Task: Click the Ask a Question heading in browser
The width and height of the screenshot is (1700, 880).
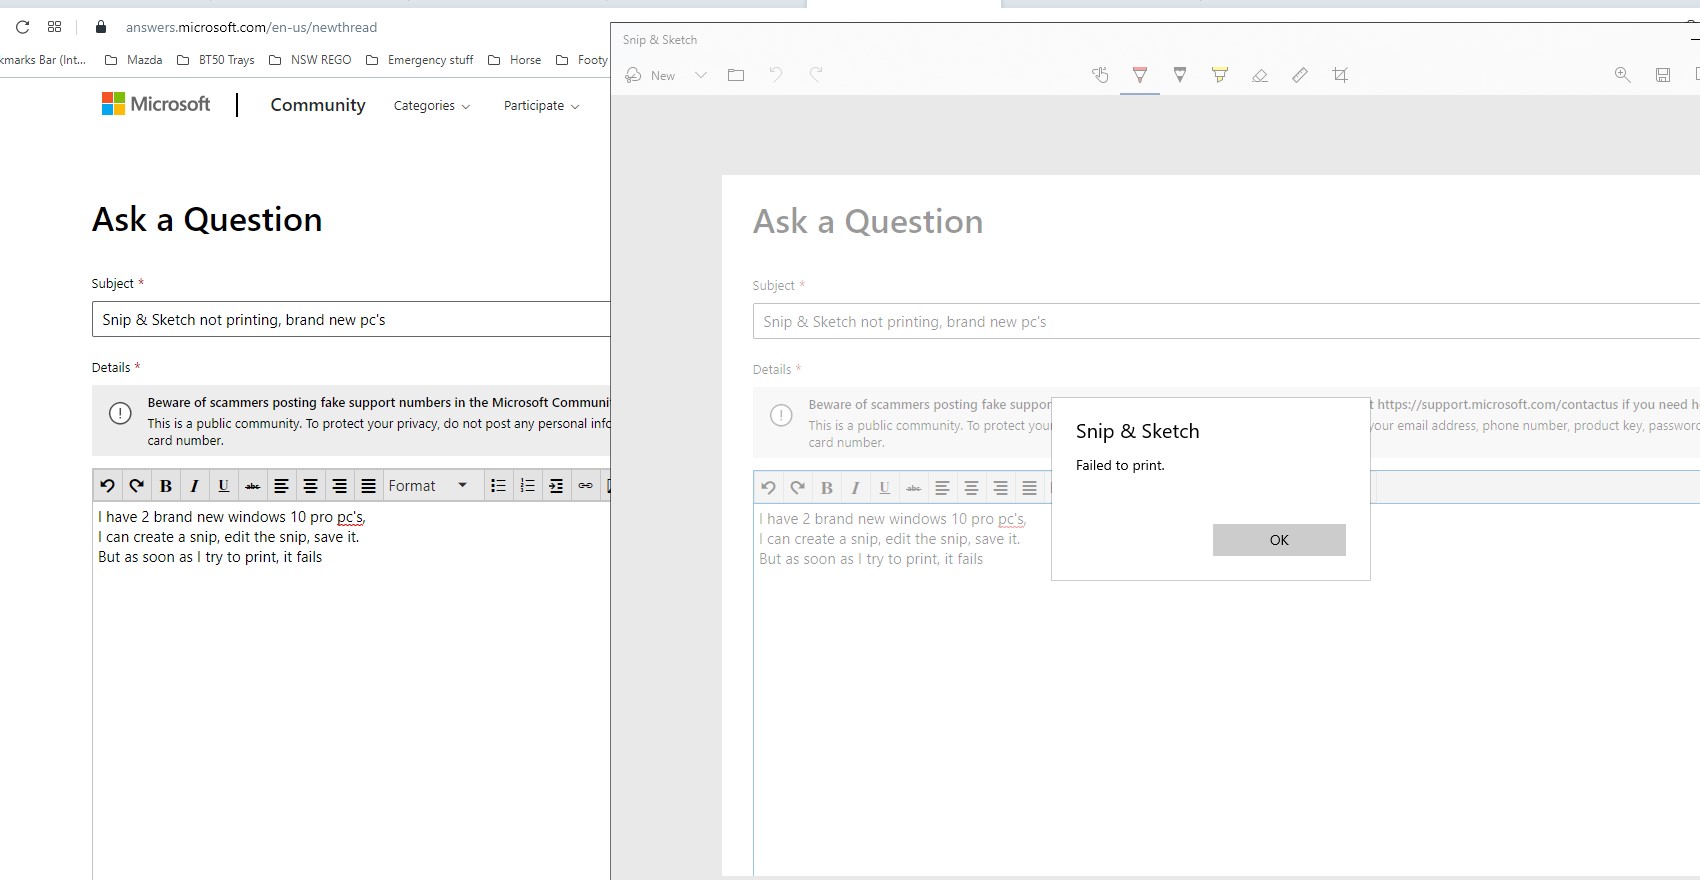Action: click(x=207, y=220)
